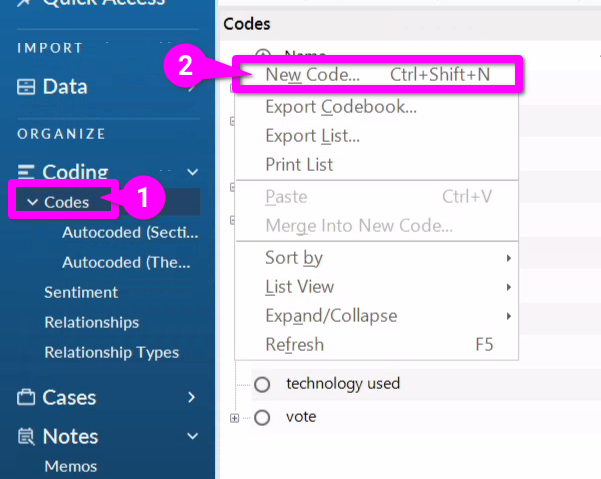Click the Coding icon under Organize

tap(27, 172)
